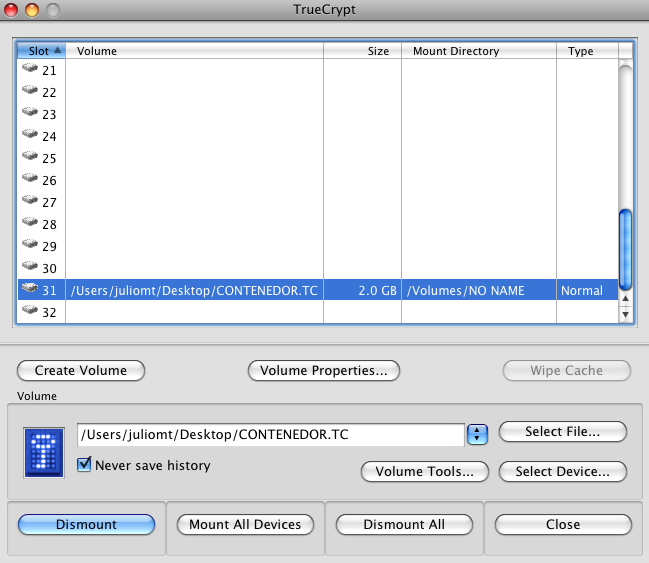Open the volume path history dropdown
Screen dimensions: 649x563
point(477,434)
